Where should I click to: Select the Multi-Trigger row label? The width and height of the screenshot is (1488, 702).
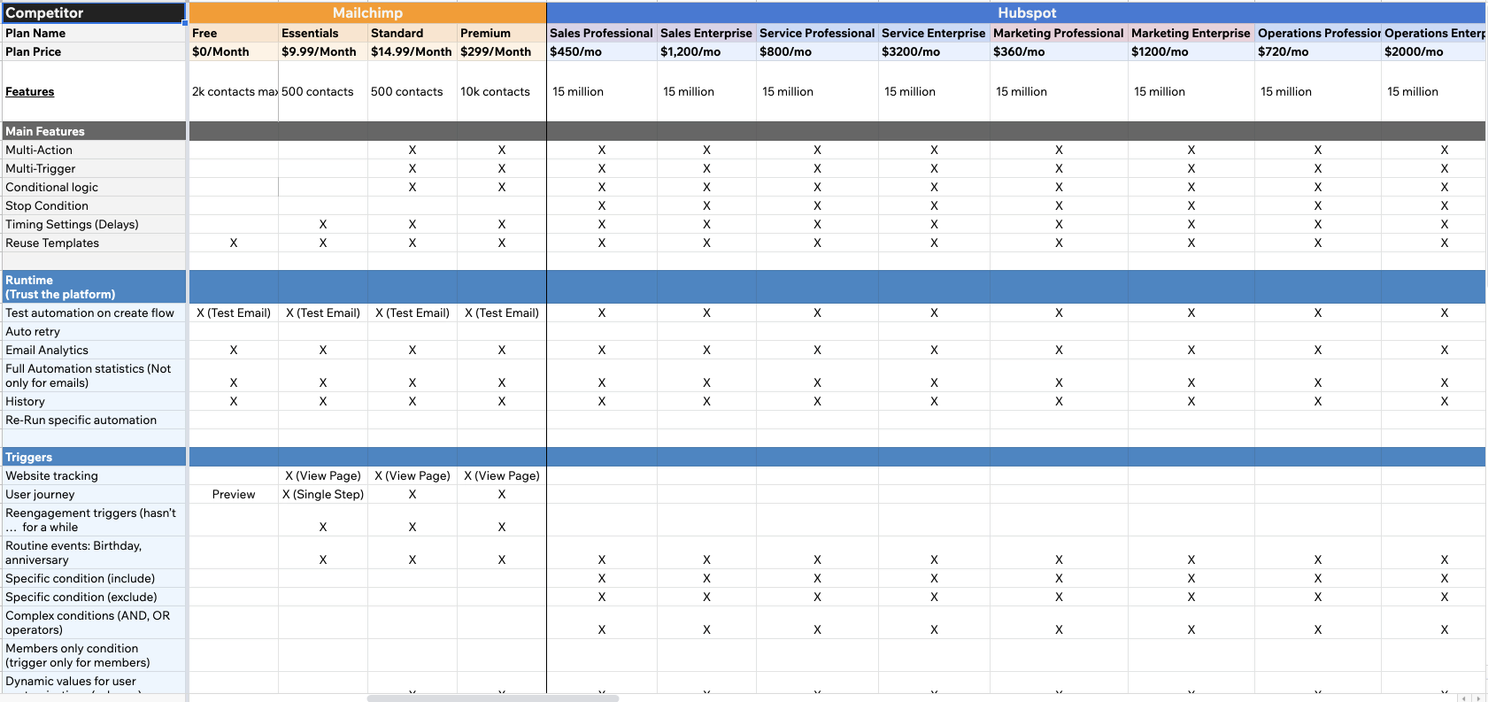coord(93,169)
